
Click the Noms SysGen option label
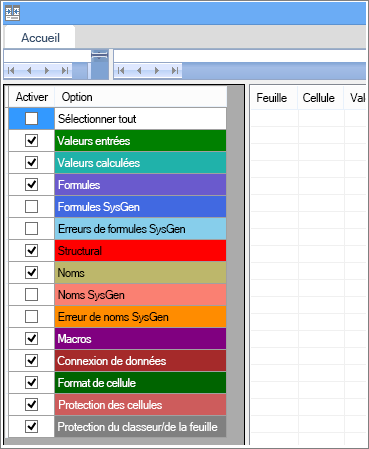coord(91,295)
